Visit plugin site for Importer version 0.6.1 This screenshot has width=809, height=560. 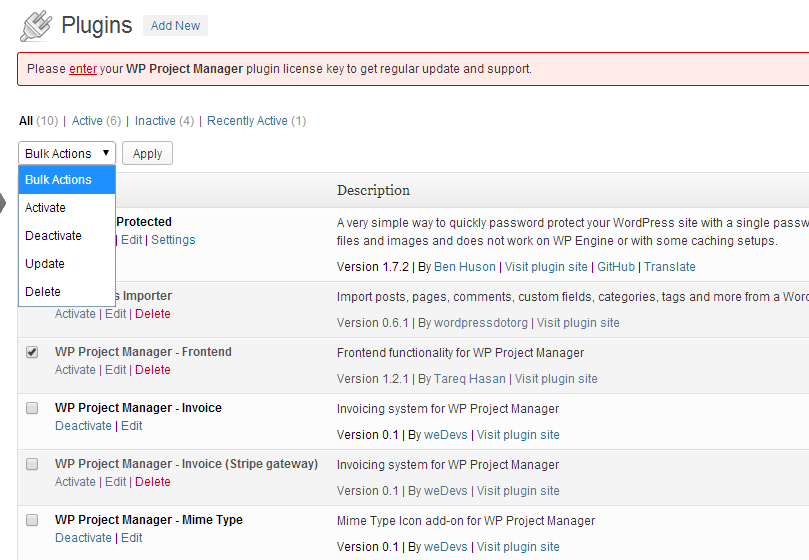578,323
